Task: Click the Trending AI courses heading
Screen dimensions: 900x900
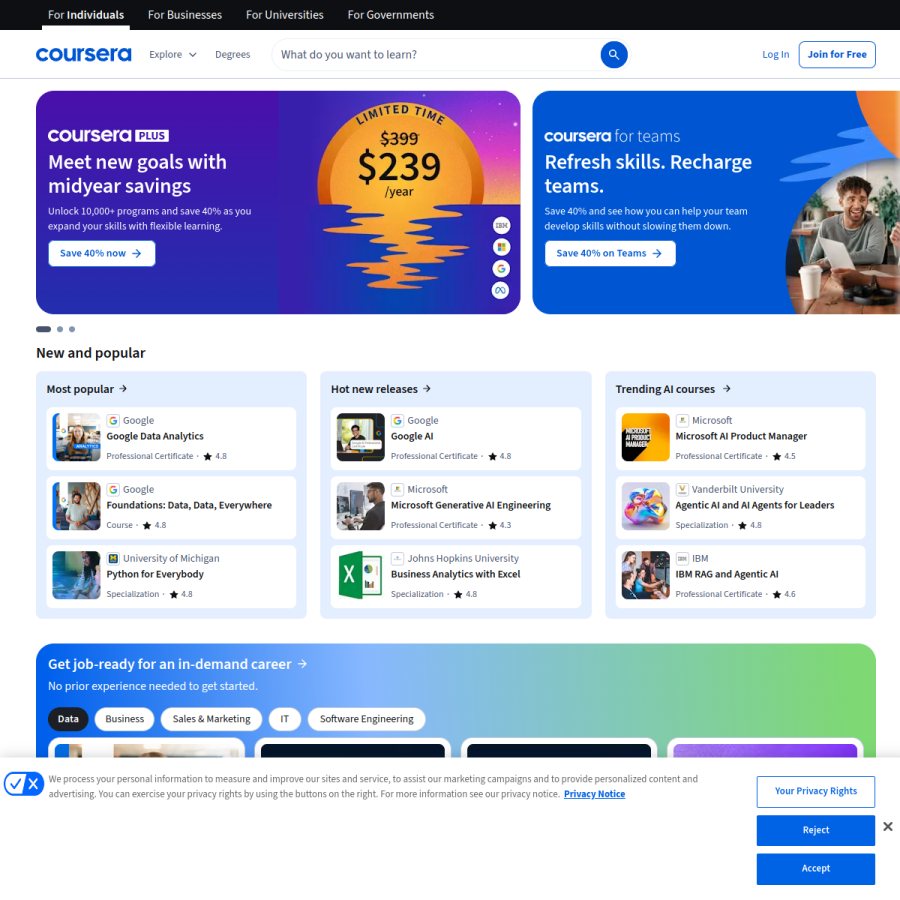Action: [x=665, y=389]
